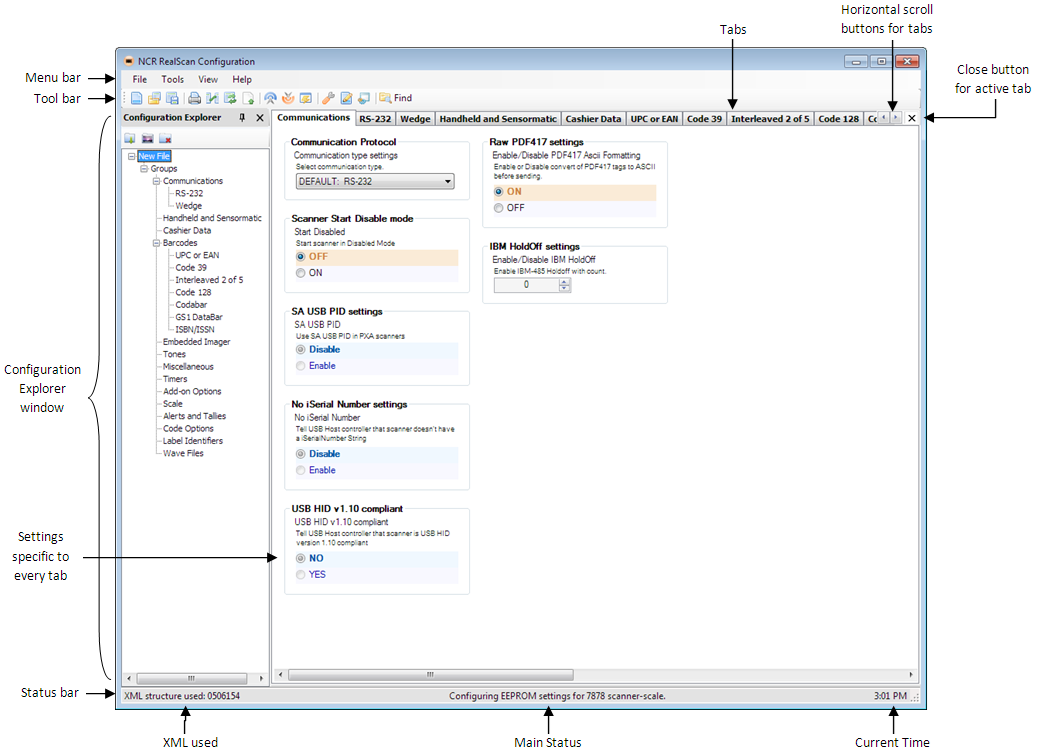Select Wave Files in the tree
The image size is (1037, 755).
(183, 454)
